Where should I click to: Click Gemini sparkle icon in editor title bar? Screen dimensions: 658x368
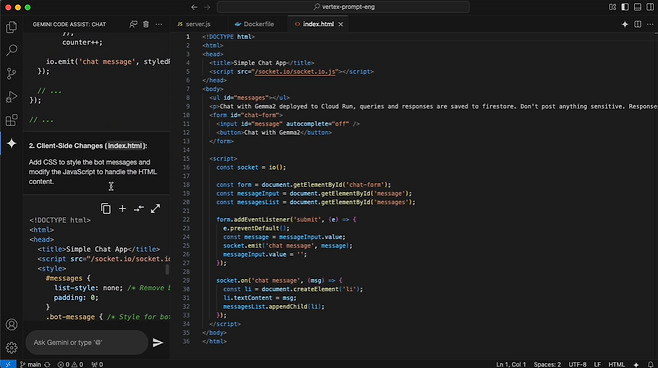(624, 24)
